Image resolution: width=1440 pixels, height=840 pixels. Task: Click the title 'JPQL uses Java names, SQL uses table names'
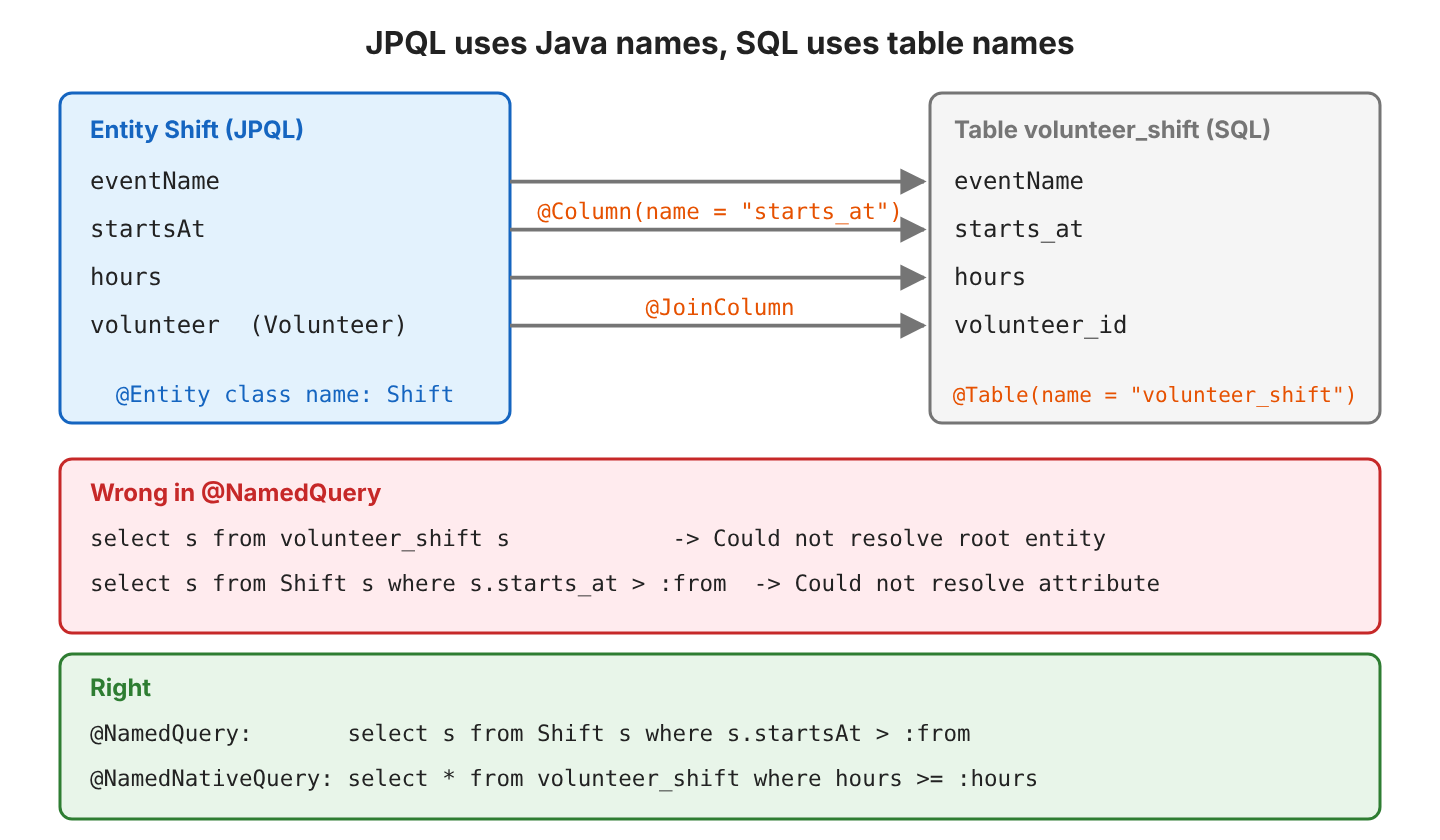pos(719,43)
